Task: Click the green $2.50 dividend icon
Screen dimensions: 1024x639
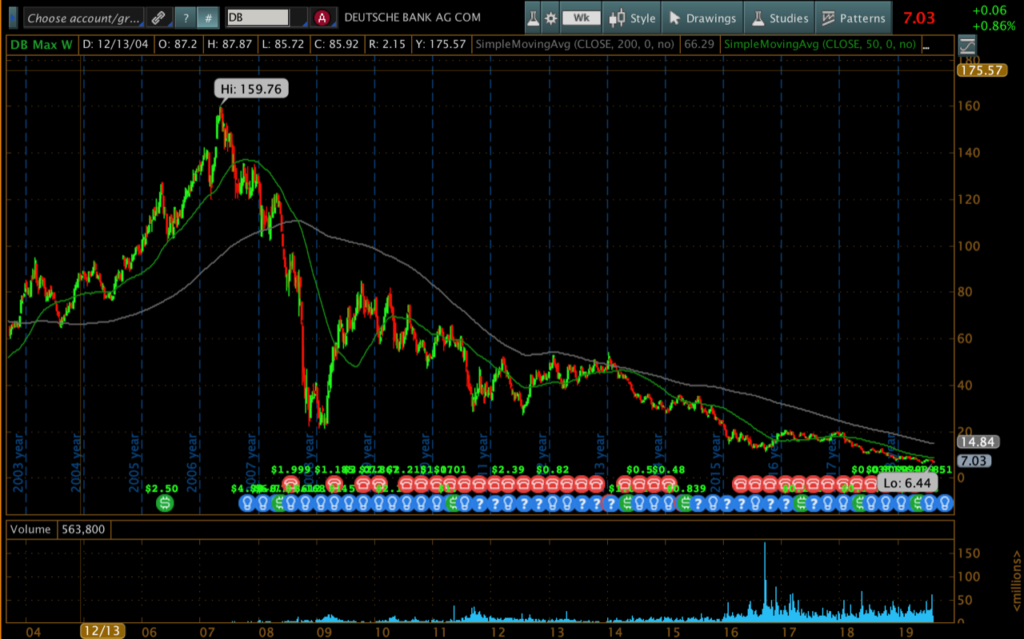Action: coord(165,502)
